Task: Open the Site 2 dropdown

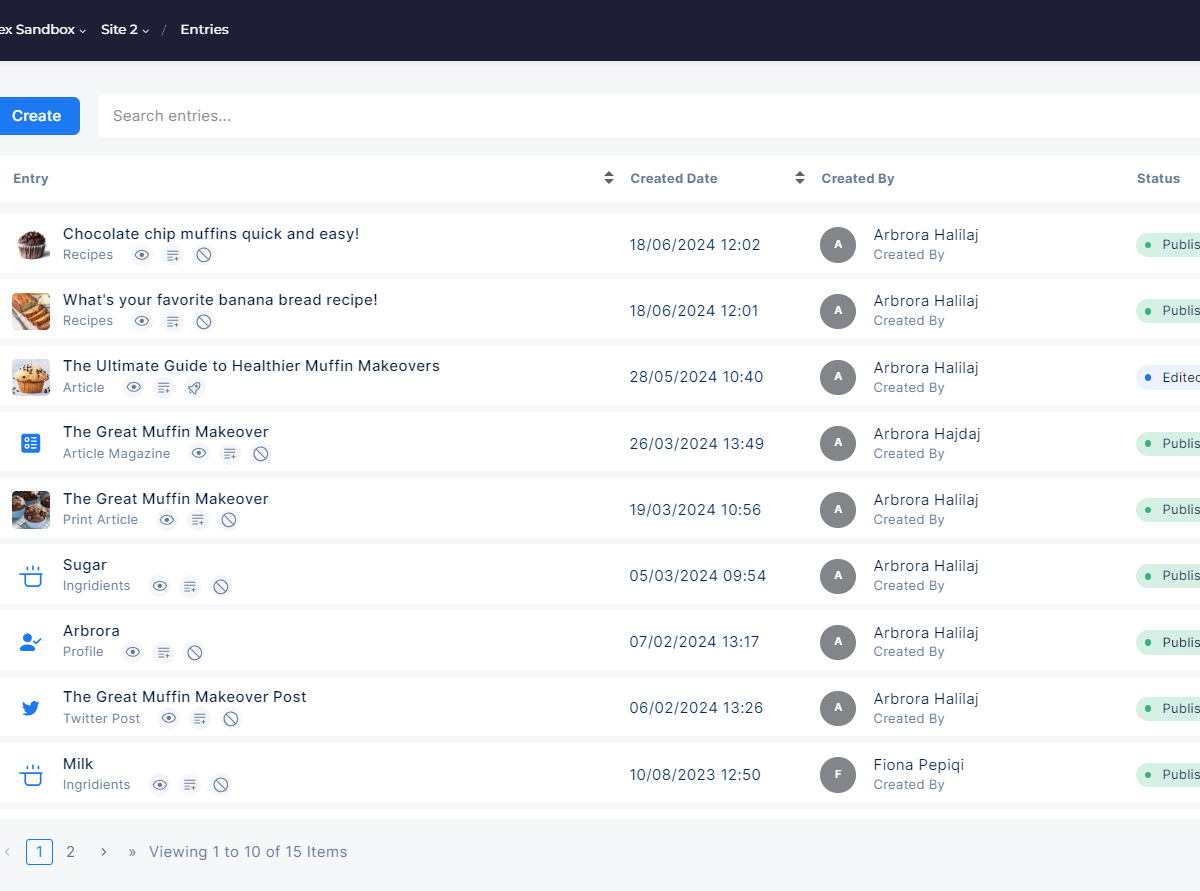Action: pyautogui.click(x=124, y=30)
